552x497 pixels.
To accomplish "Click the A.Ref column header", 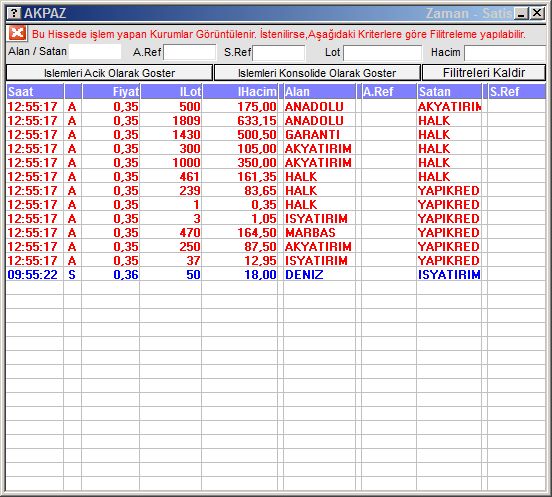I will click(389, 92).
